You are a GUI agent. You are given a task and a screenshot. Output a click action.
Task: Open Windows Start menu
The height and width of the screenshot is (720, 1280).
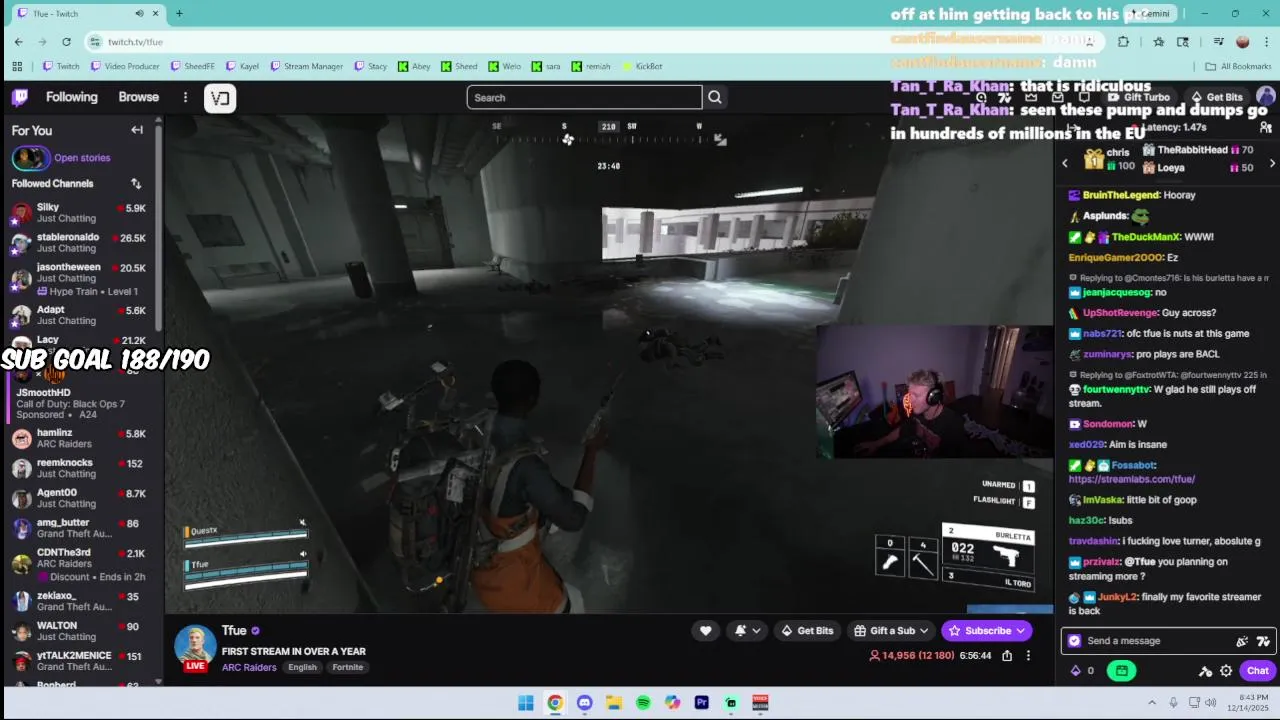(x=526, y=703)
